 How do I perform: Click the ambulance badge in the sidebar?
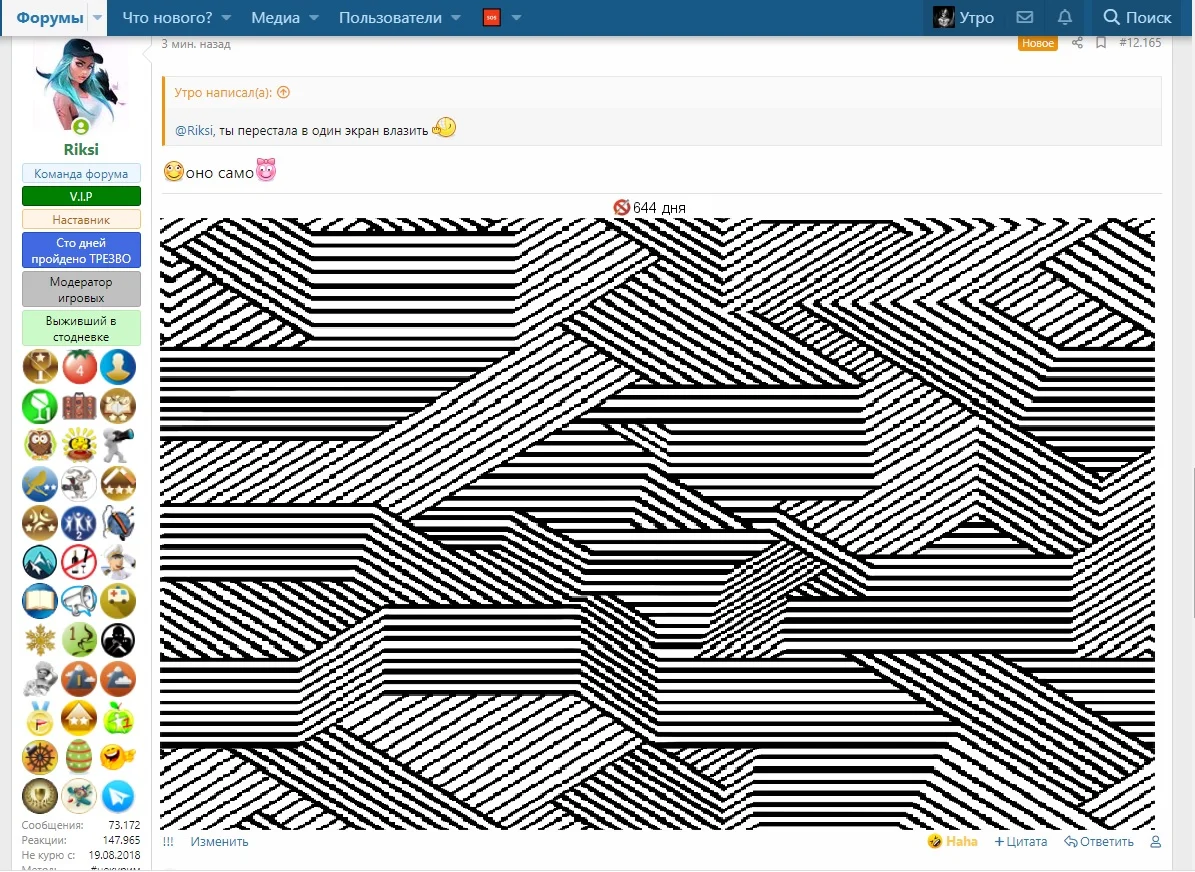point(118,600)
